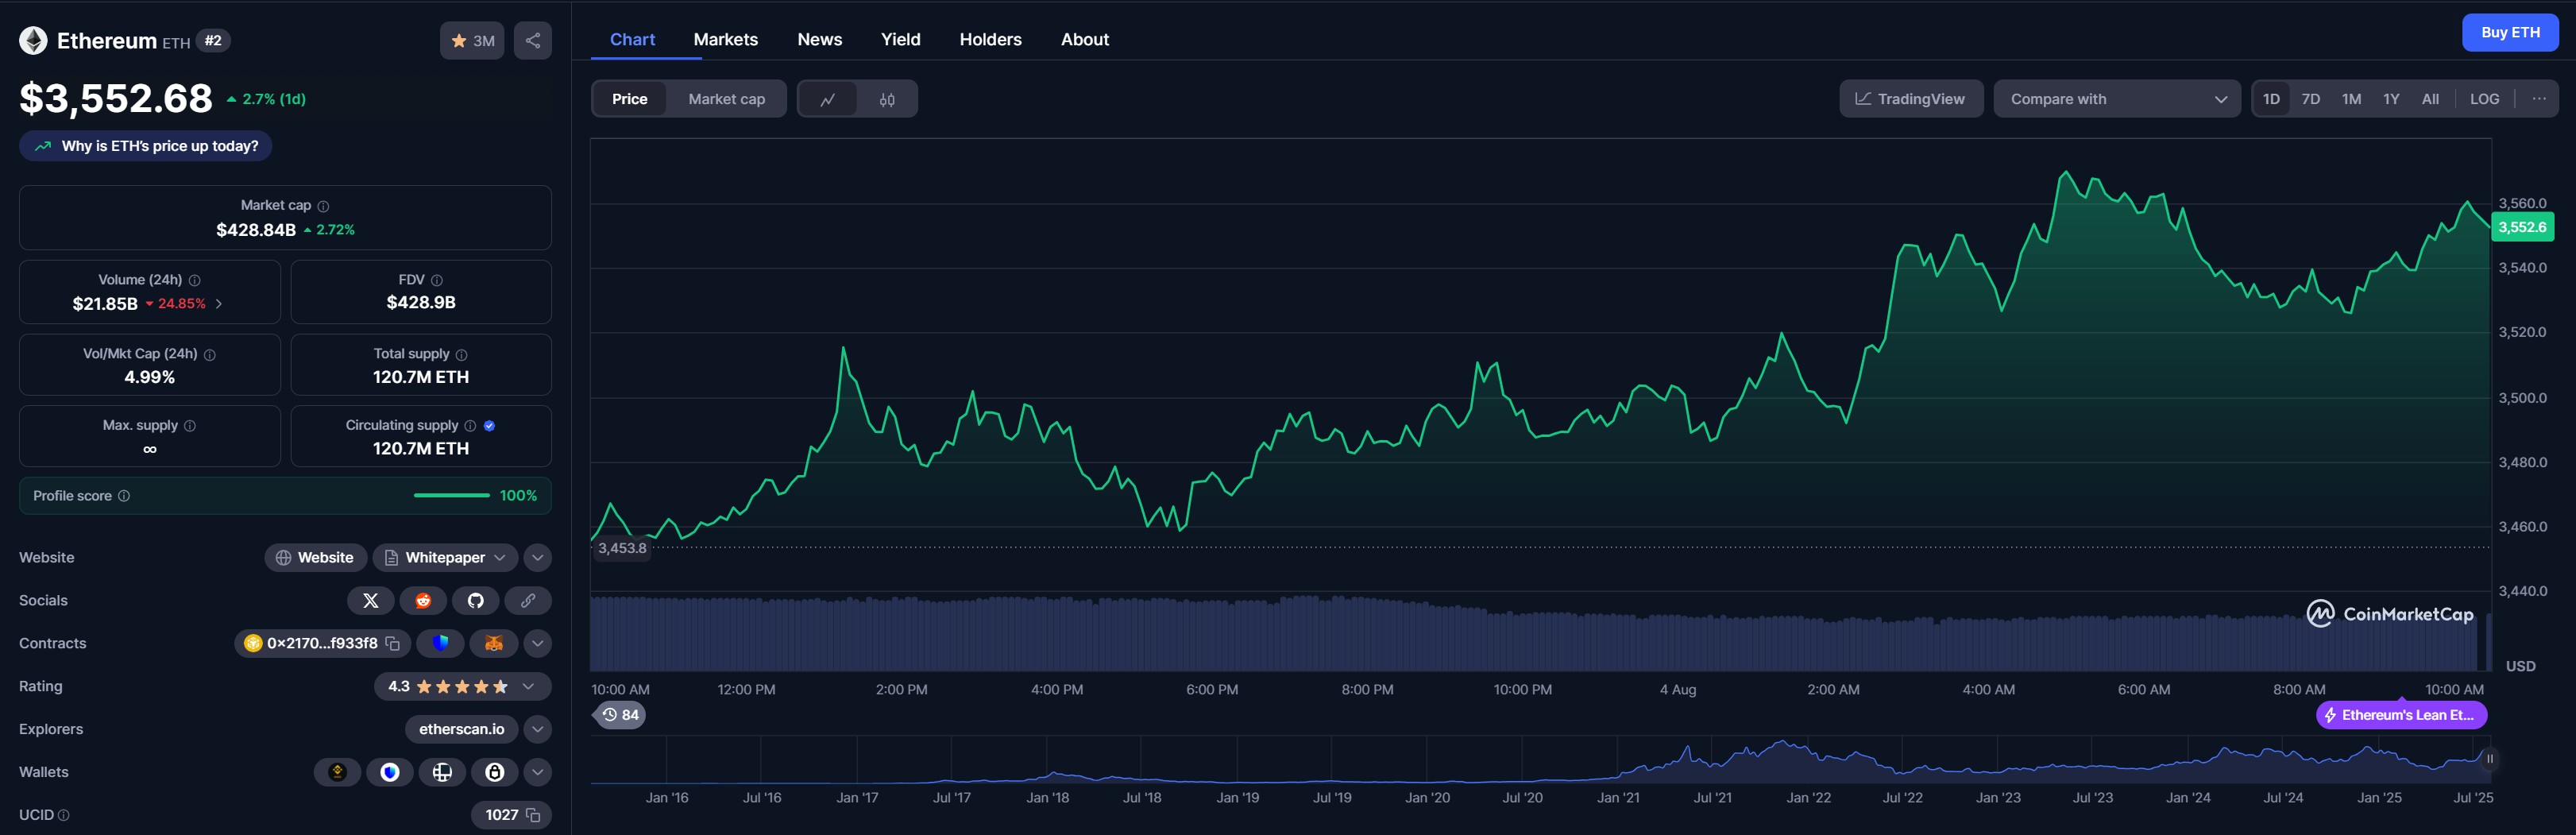Viewport: 2576px width, 835px height.
Task: Click Why is ETH's price up today
Action: pos(146,146)
